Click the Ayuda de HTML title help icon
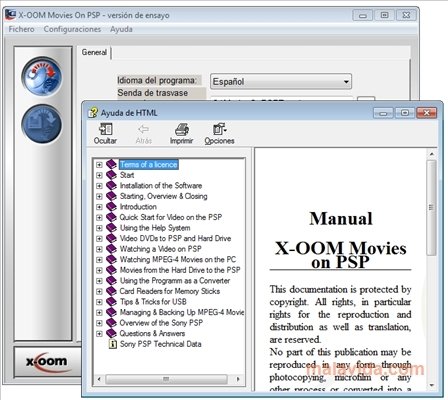Screen dimensions: 448x400 (x=93, y=113)
